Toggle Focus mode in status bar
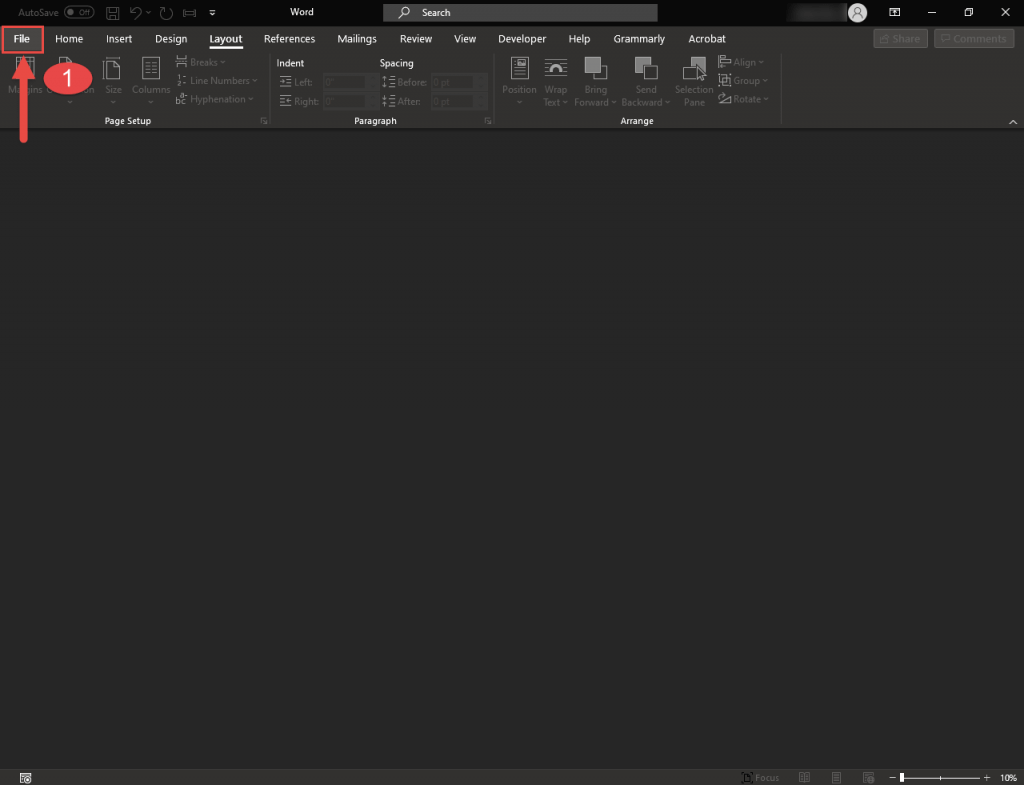The width and height of the screenshot is (1024, 785). 760,777
